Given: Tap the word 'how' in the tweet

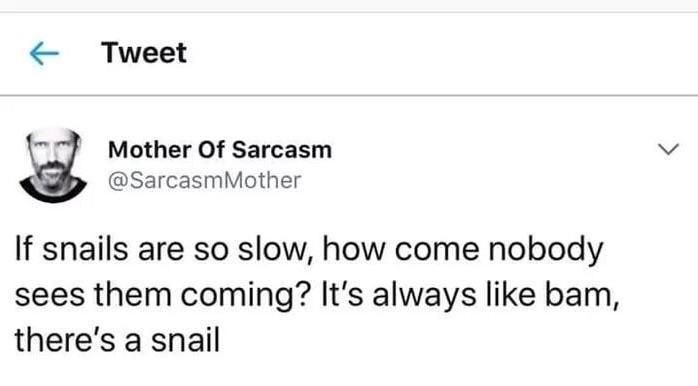Looking at the screenshot, I should pyautogui.click(x=353, y=249).
